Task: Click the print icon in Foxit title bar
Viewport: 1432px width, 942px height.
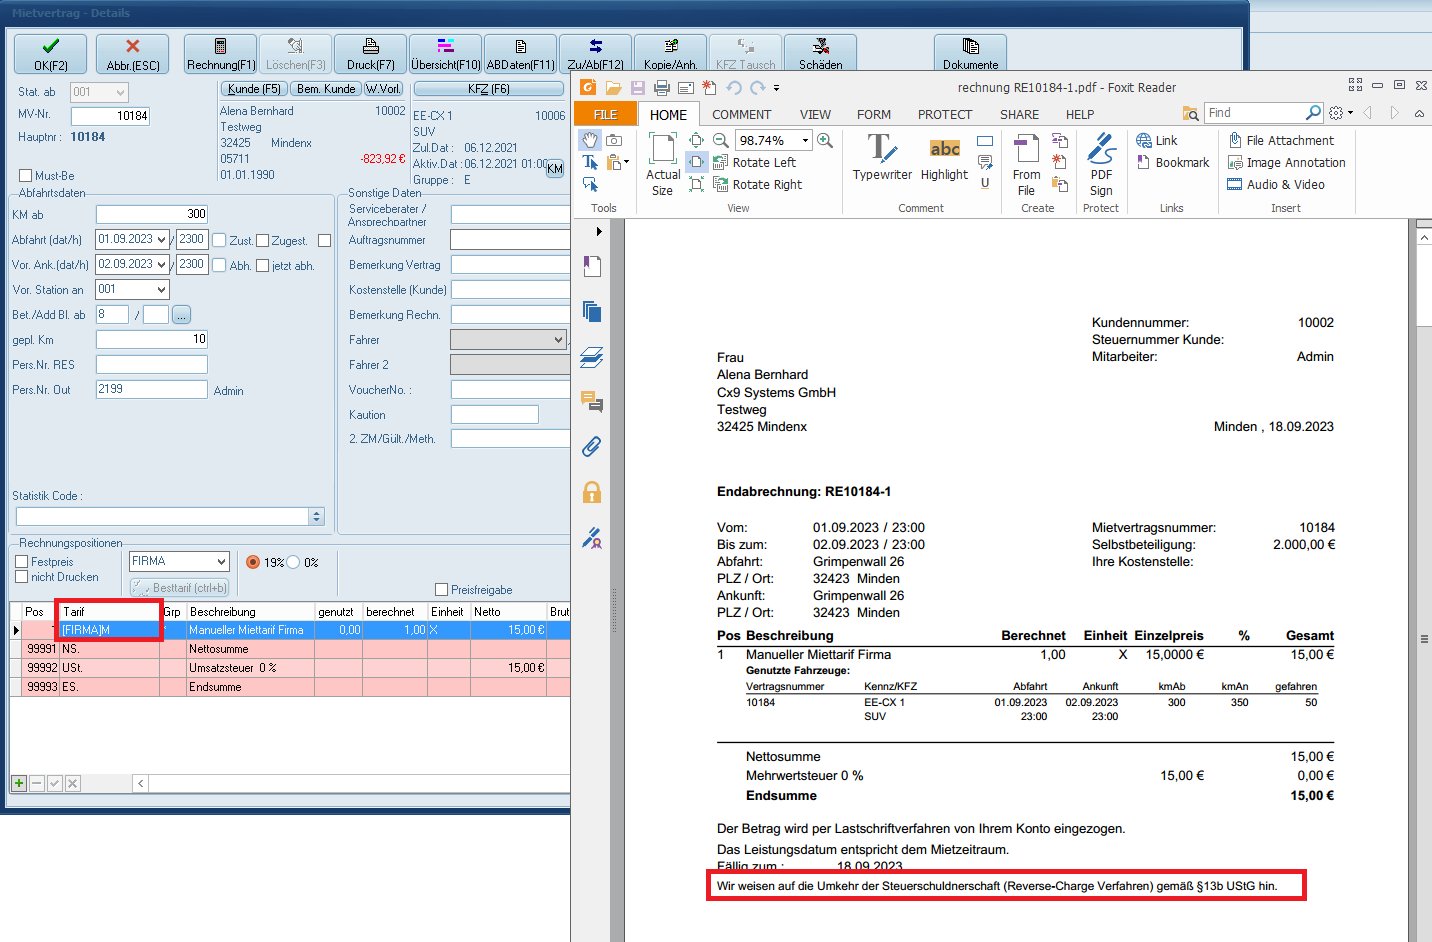Action: pyautogui.click(x=661, y=88)
